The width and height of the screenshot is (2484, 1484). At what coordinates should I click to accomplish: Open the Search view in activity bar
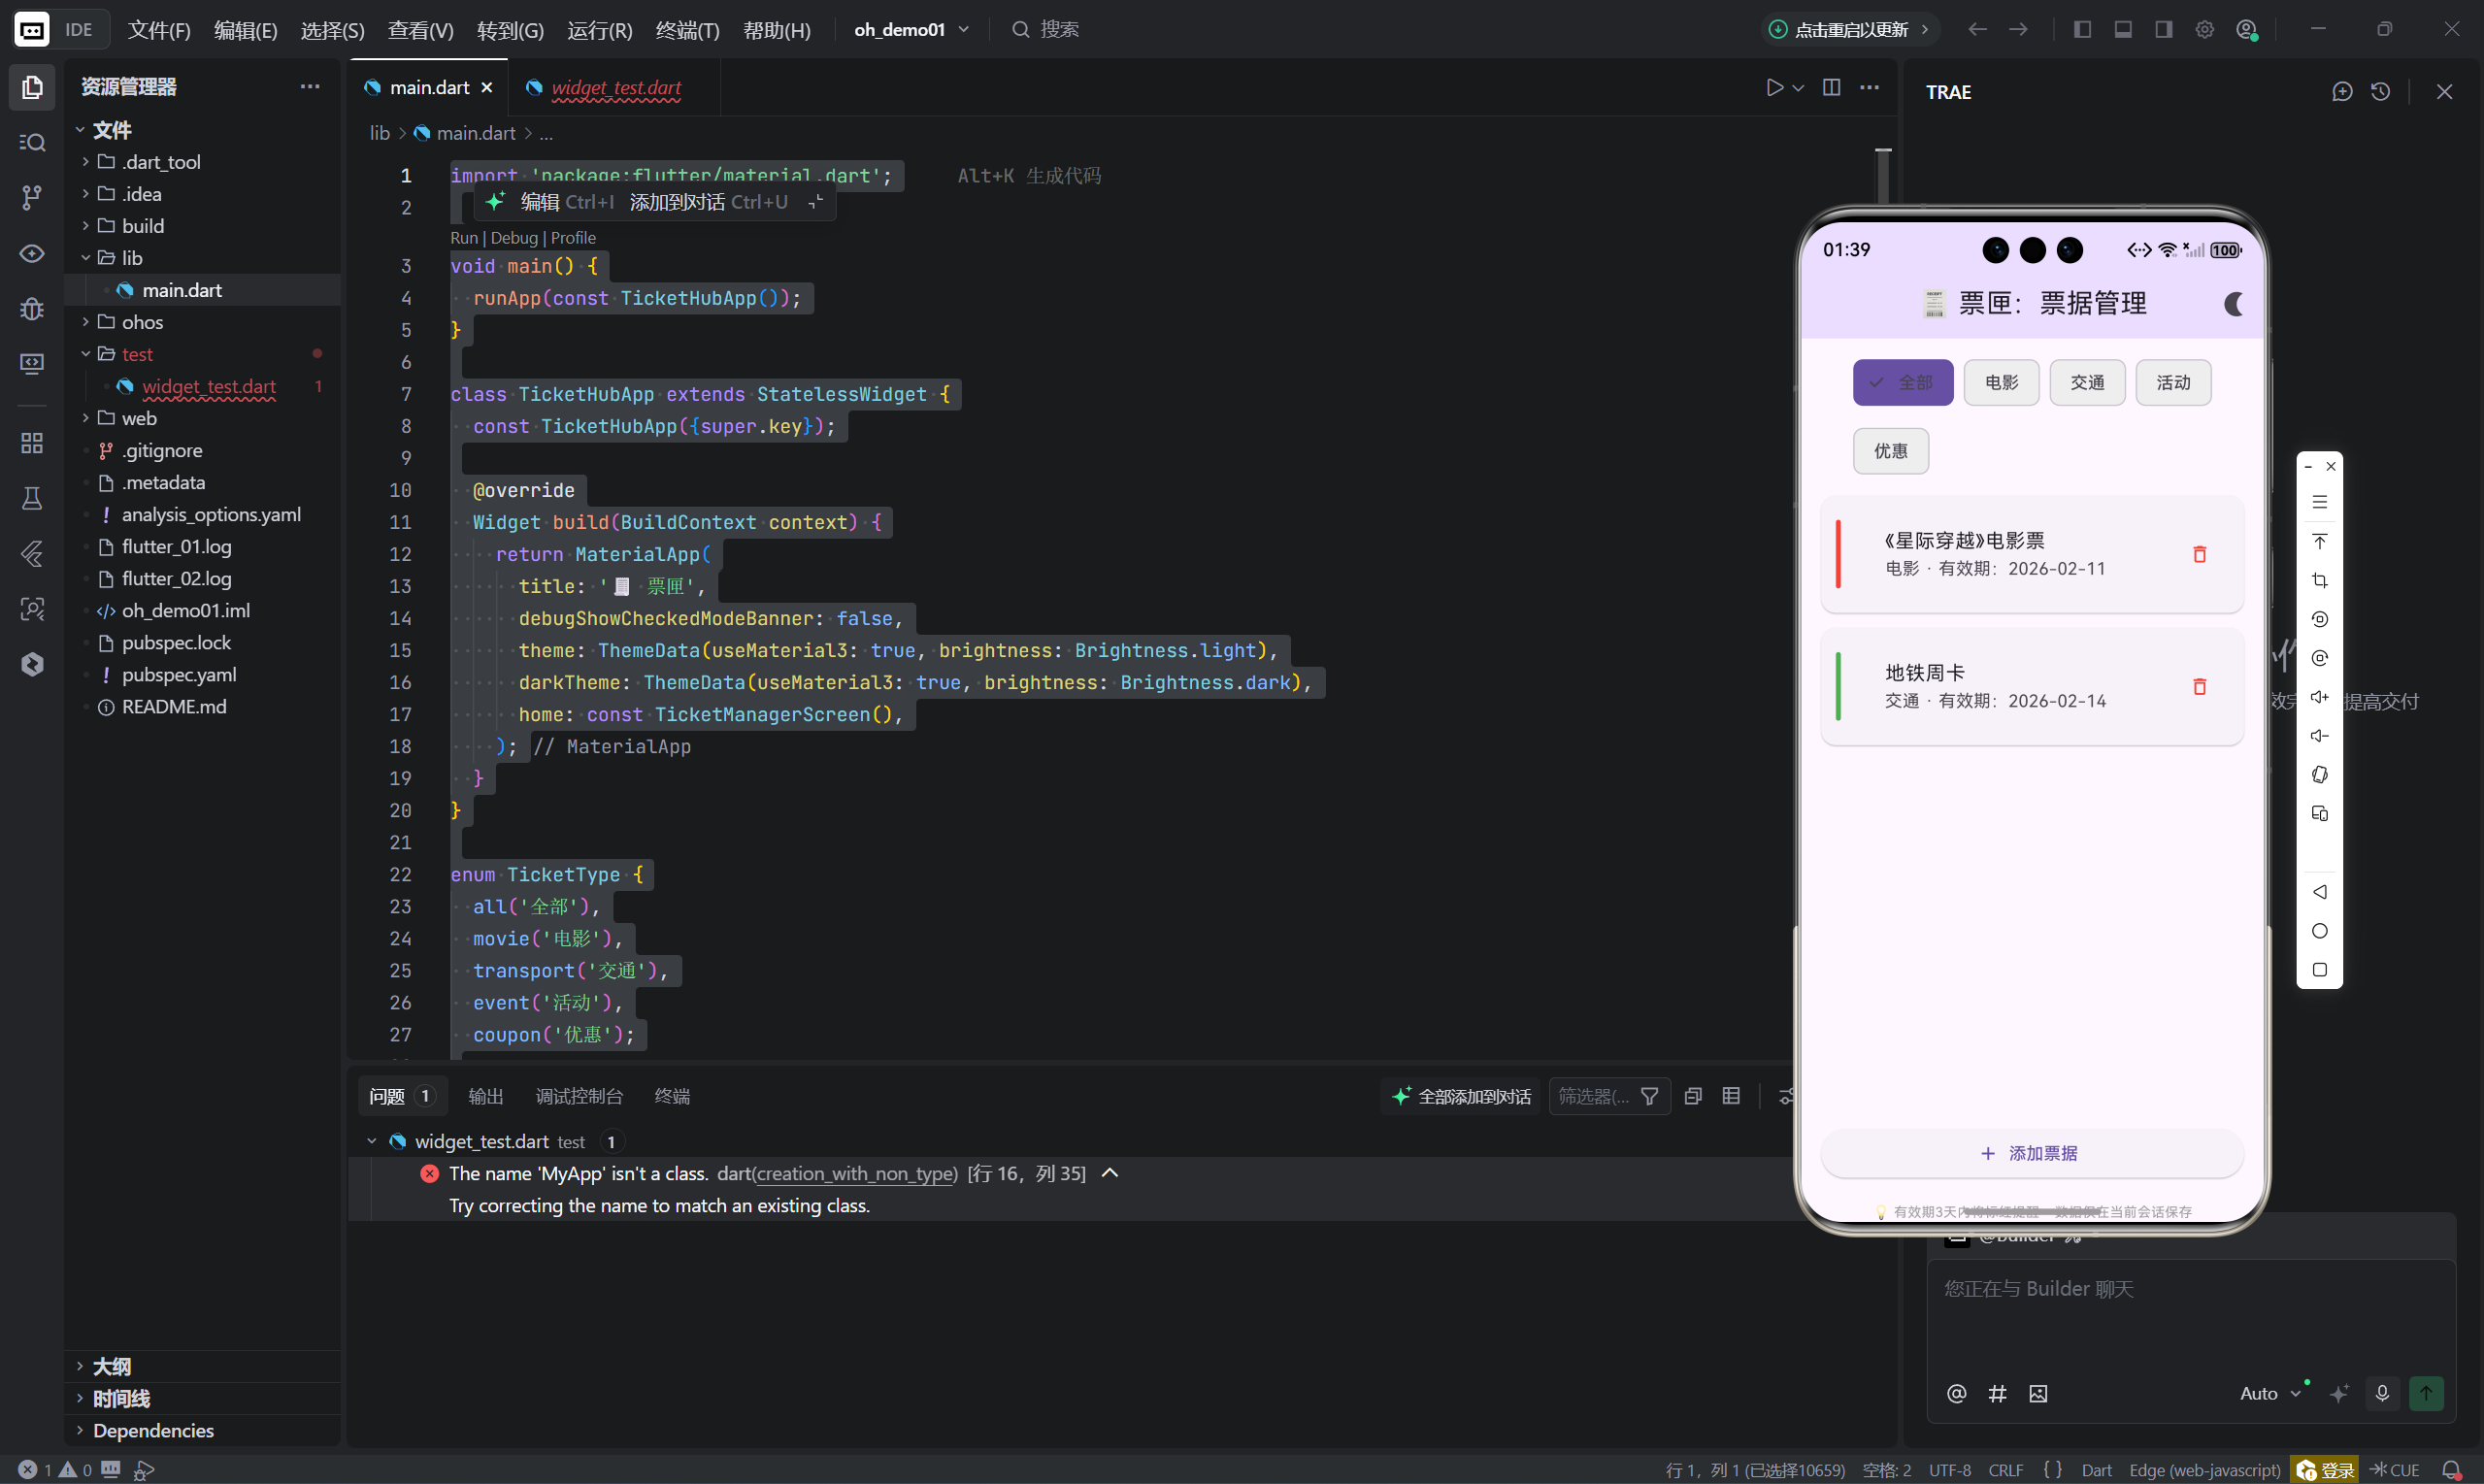point(32,142)
